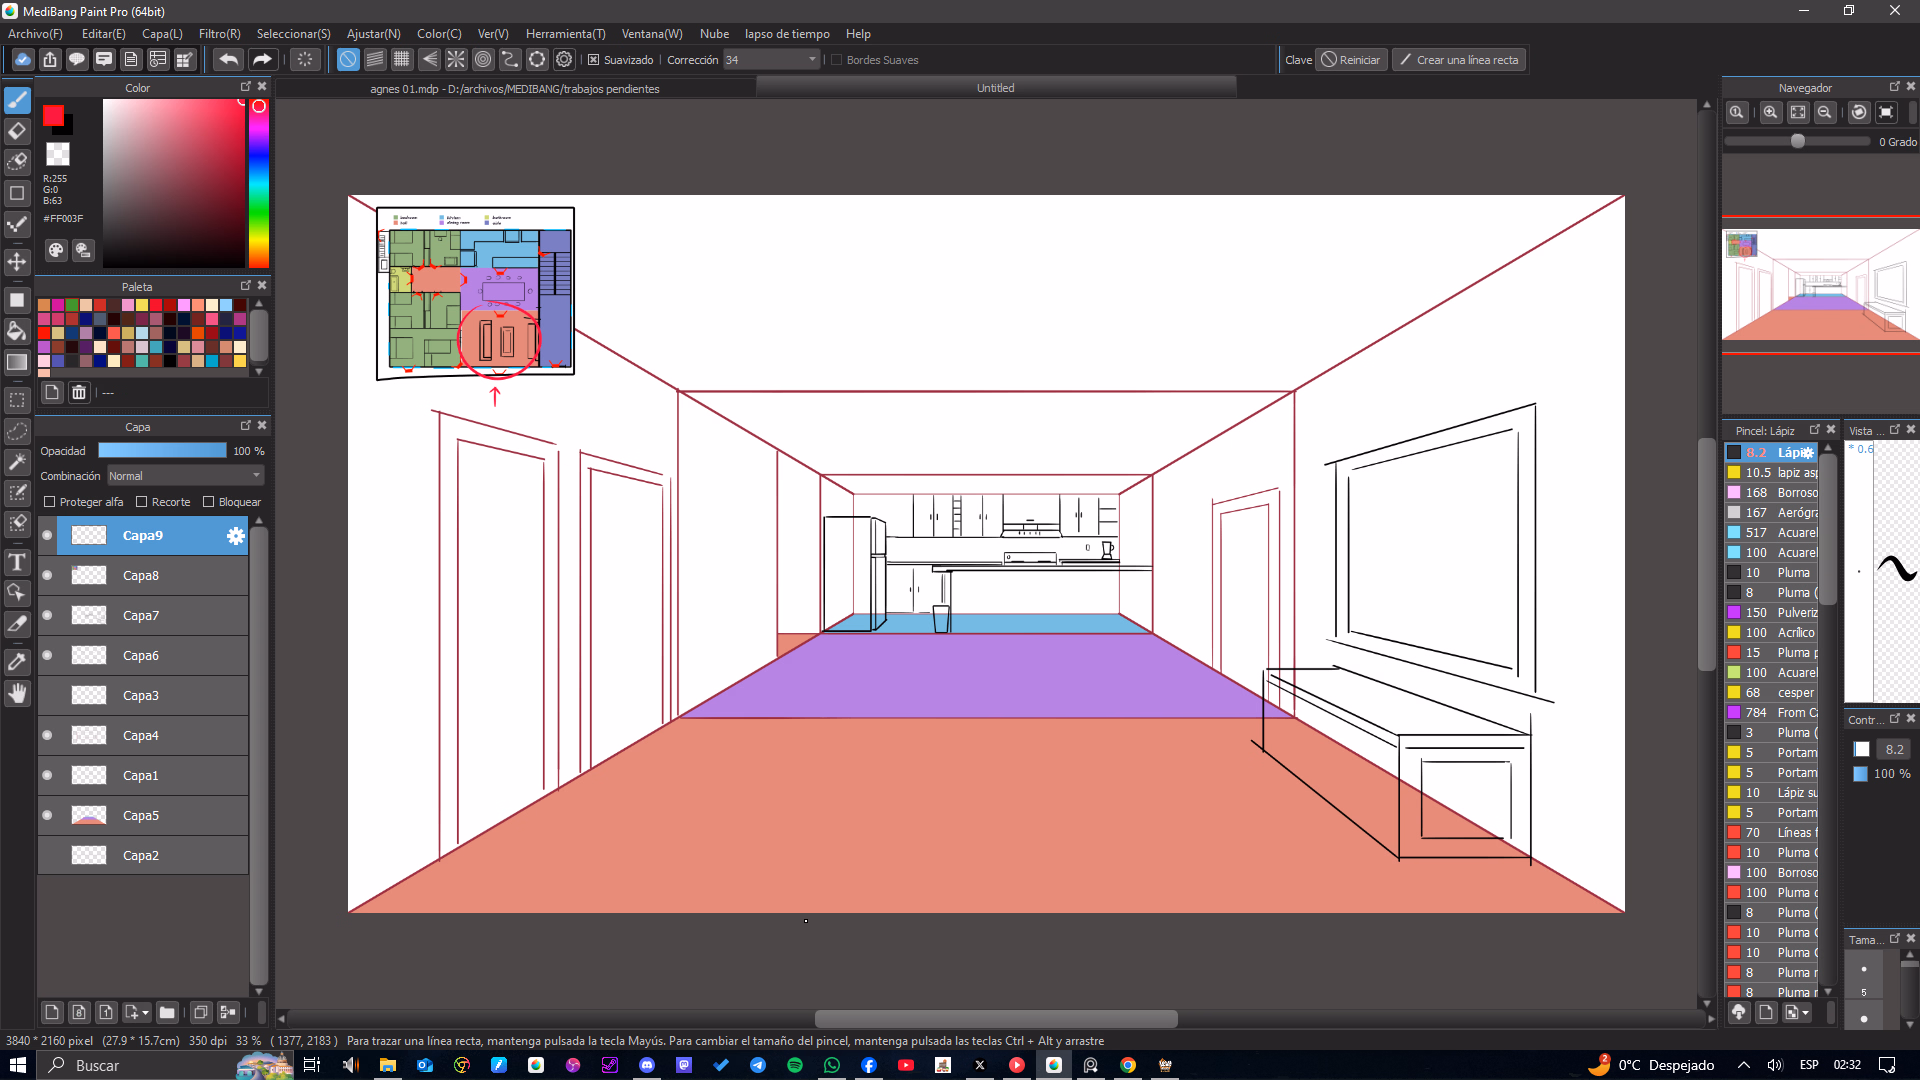Screen dimensions: 1920x1080
Task: Enable Proteger alfa checkbox
Action: (50, 502)
